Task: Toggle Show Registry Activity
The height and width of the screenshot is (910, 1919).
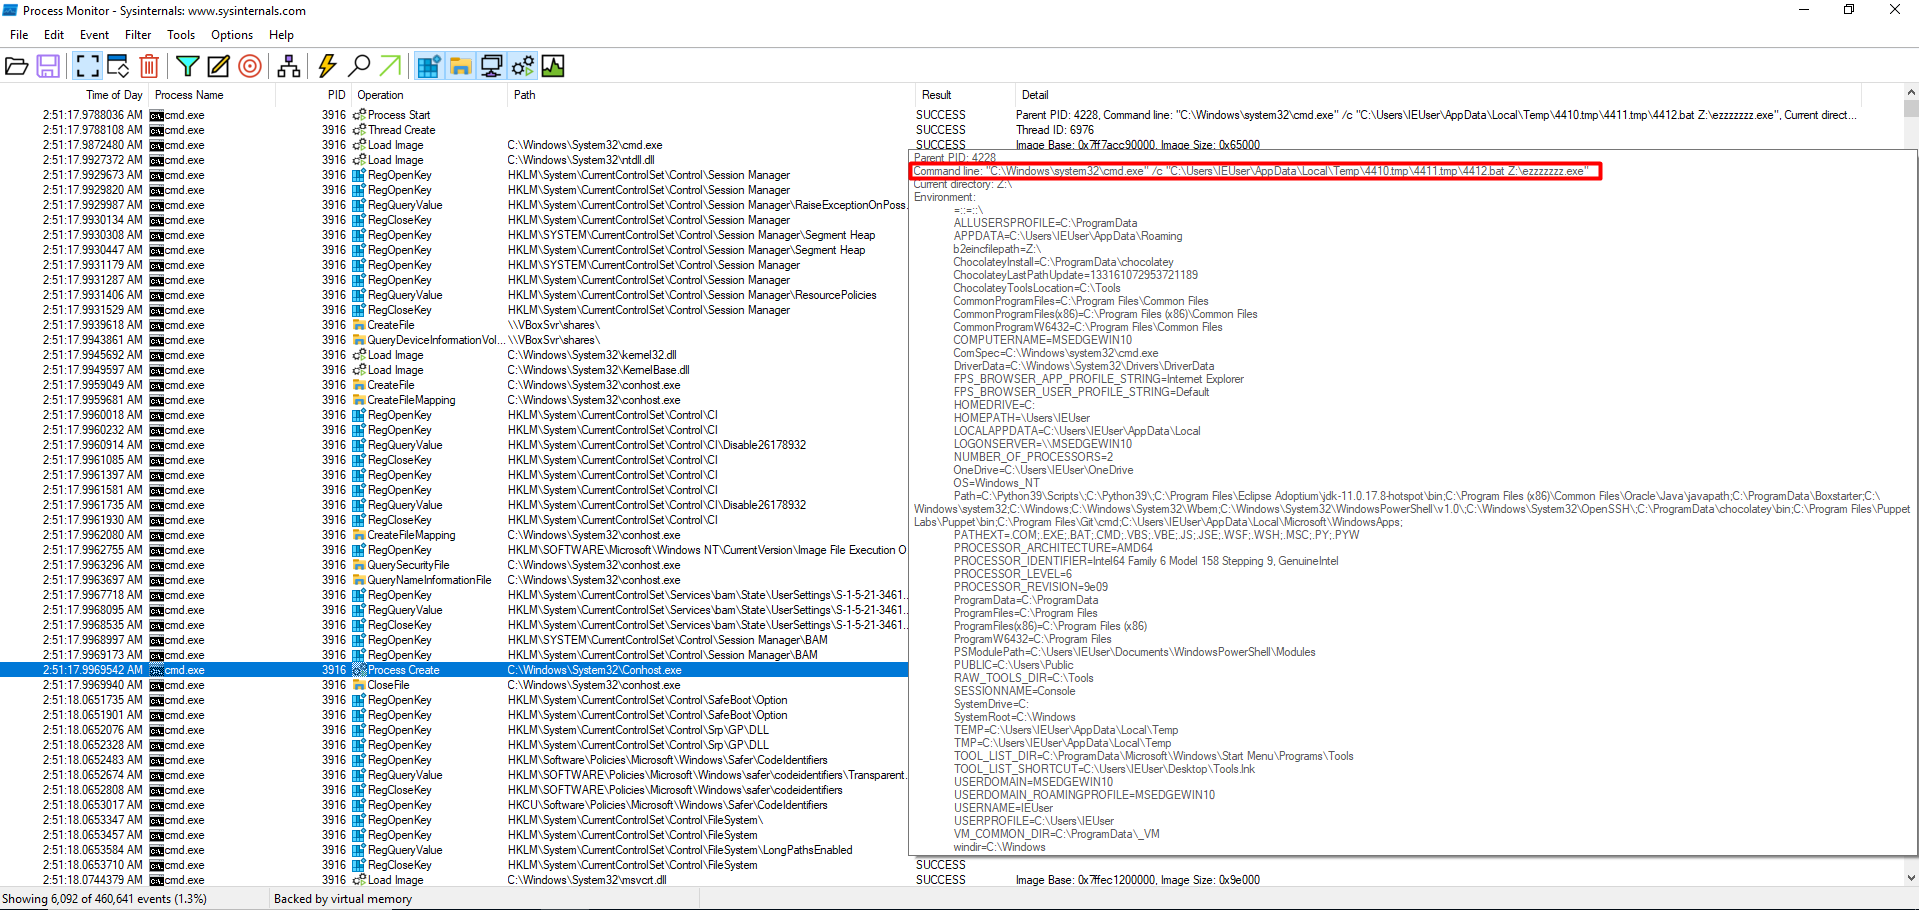Action: tap(429, 66)
